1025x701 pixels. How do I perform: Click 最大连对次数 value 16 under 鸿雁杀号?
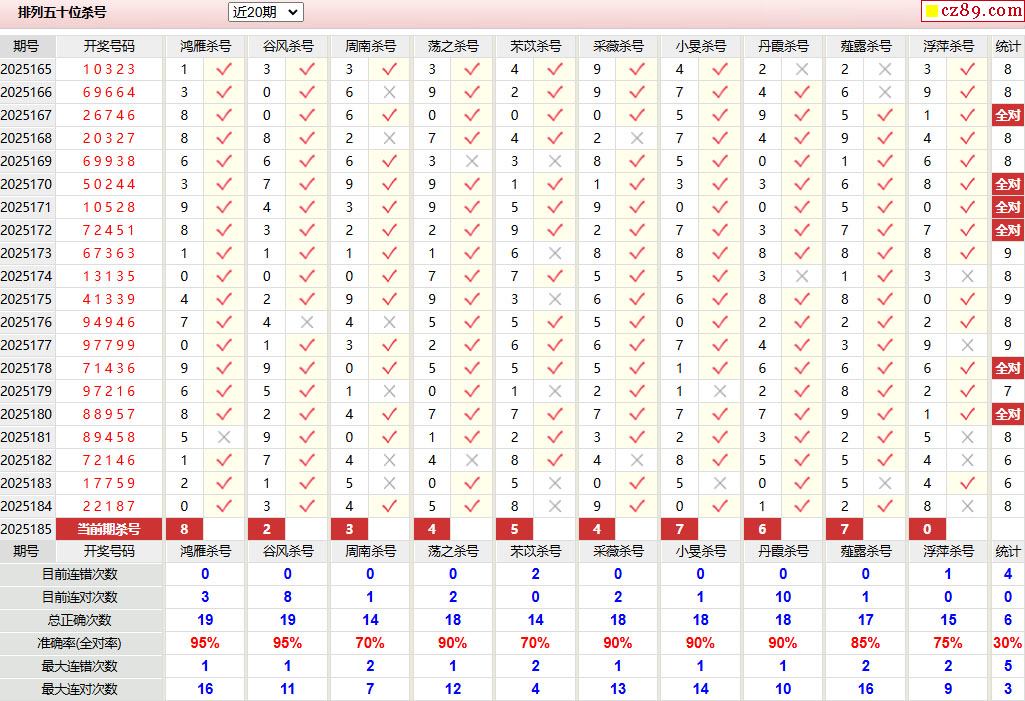[x=205, y=689]
